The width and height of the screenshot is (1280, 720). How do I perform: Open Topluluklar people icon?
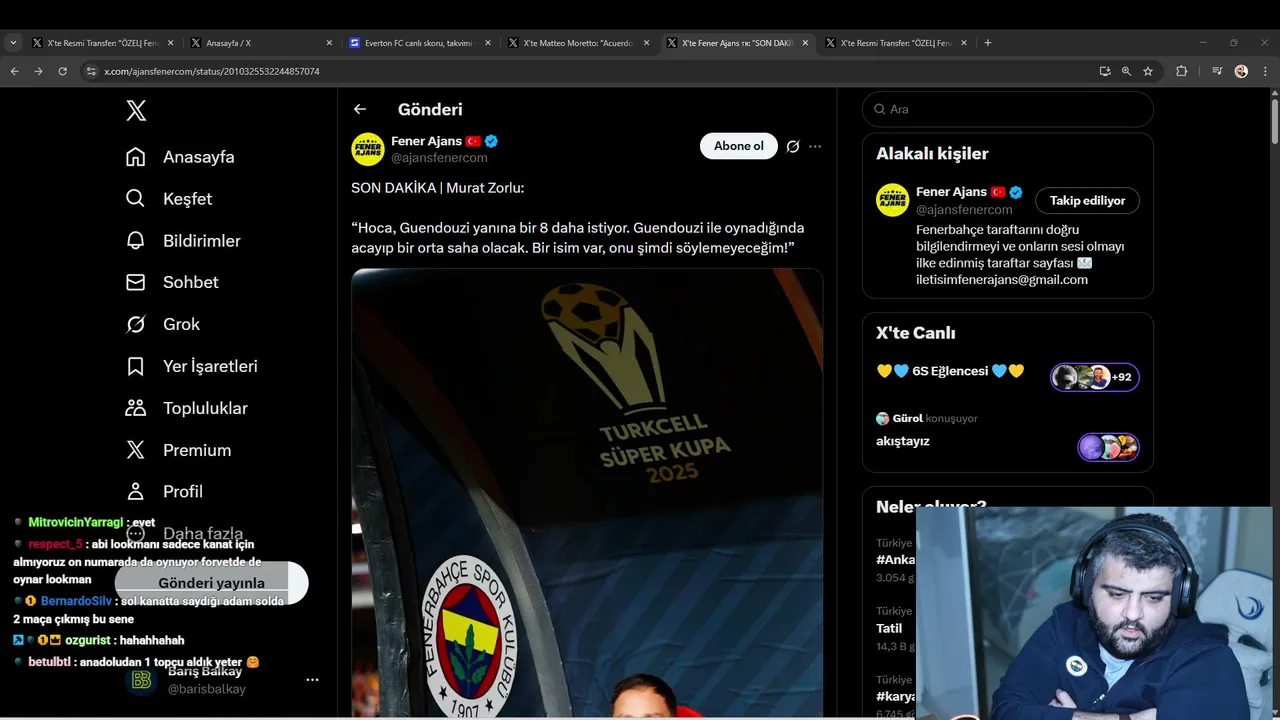pyautogui.click(x=136, y=408)
